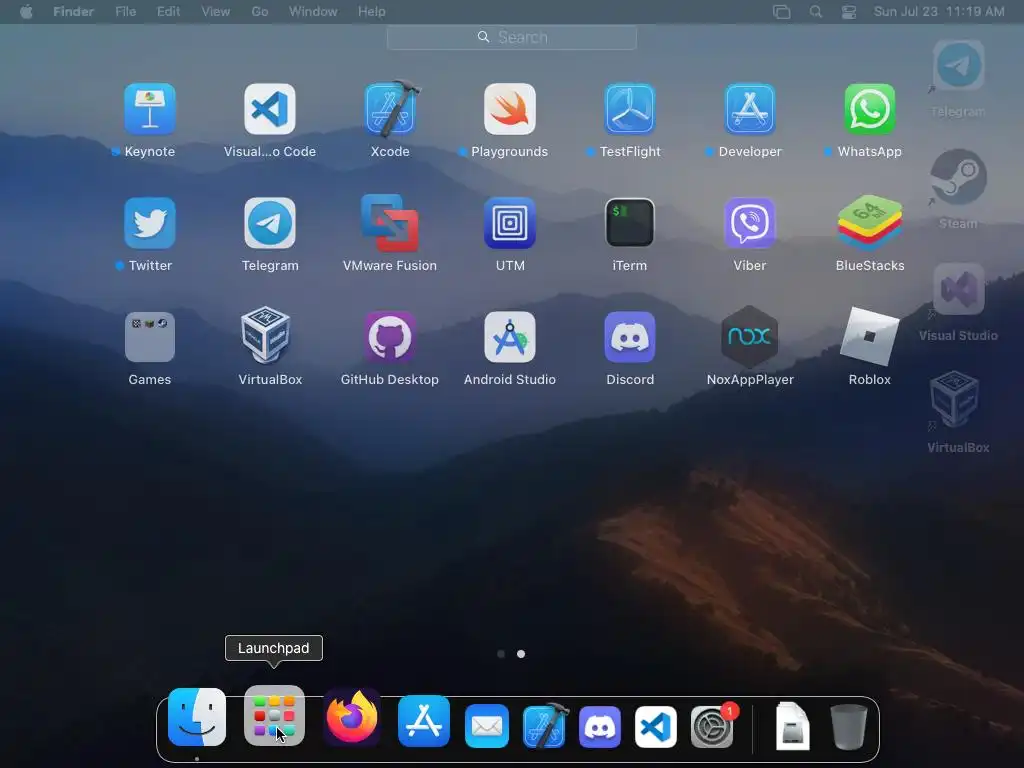Open the Window menu
This screenshot has height=768, width=1024.
coord(313,12)
